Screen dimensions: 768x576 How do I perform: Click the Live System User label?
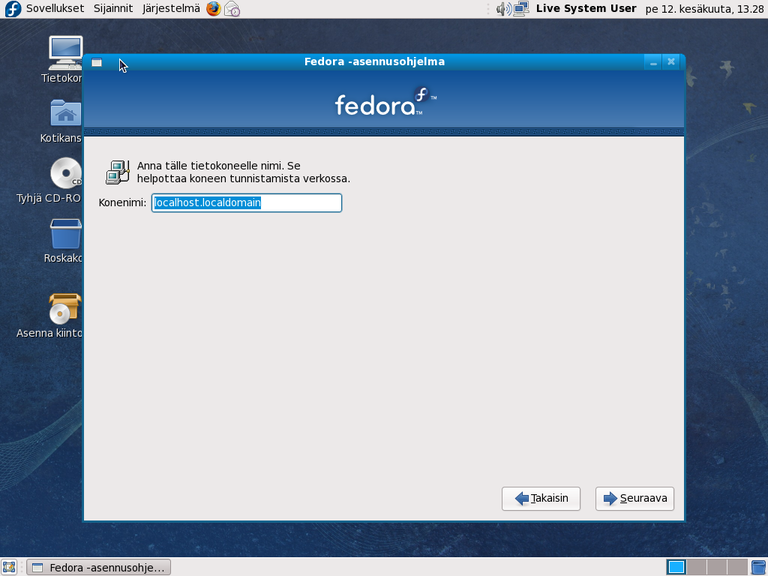[585, 9]
